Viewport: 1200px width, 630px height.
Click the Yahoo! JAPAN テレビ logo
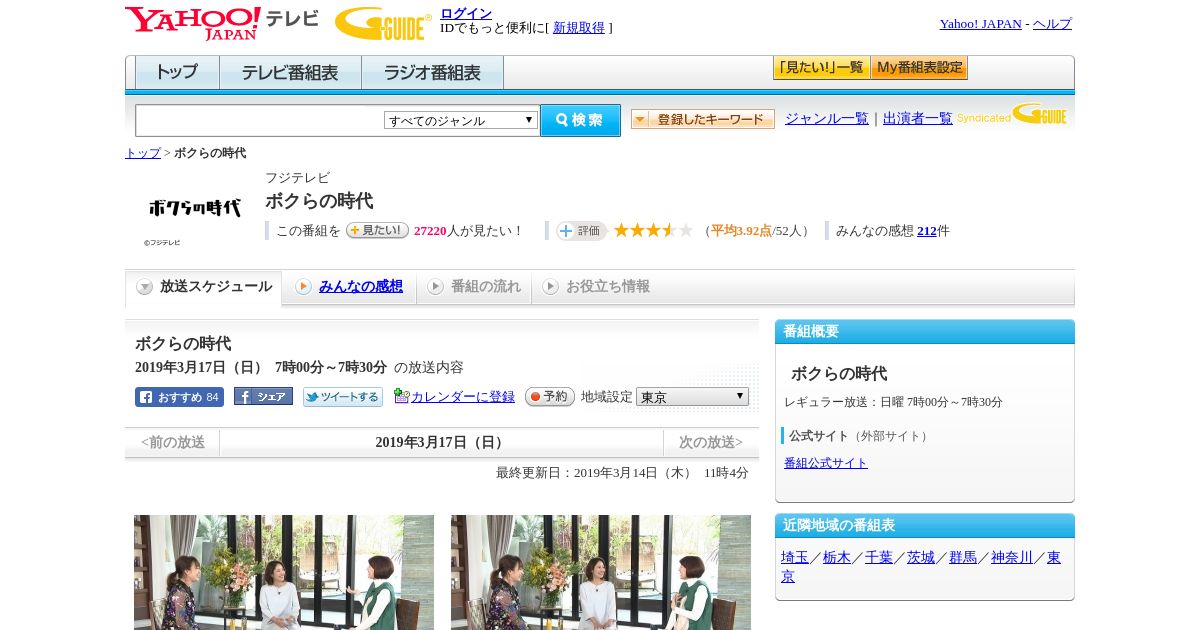click(x=222, y=23)
